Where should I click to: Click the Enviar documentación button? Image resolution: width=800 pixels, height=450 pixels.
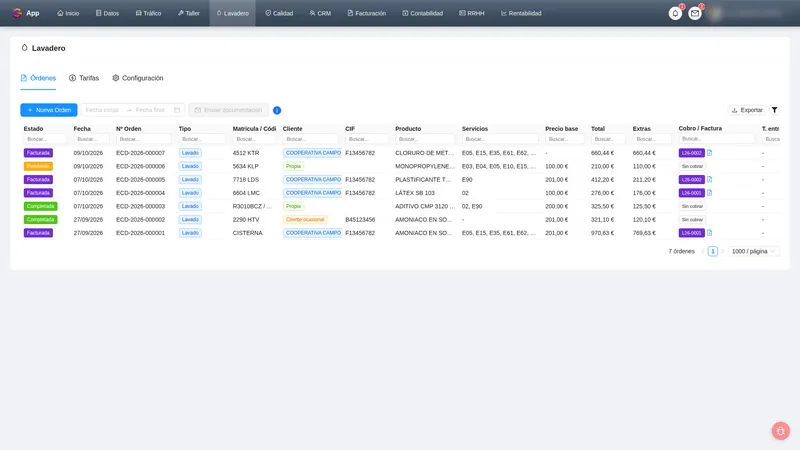point(229,110)
